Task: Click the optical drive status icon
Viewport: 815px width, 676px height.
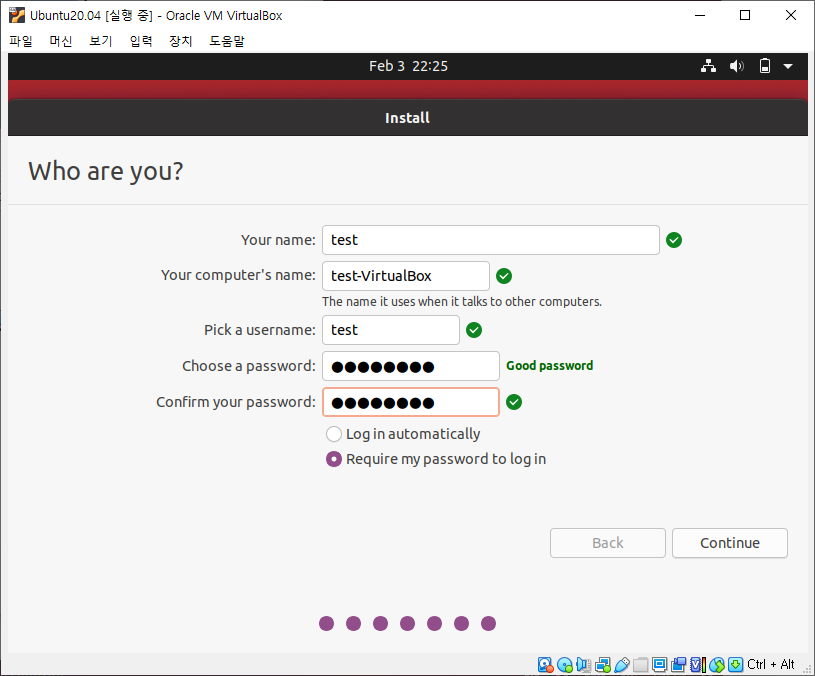Action: [565, 665]
